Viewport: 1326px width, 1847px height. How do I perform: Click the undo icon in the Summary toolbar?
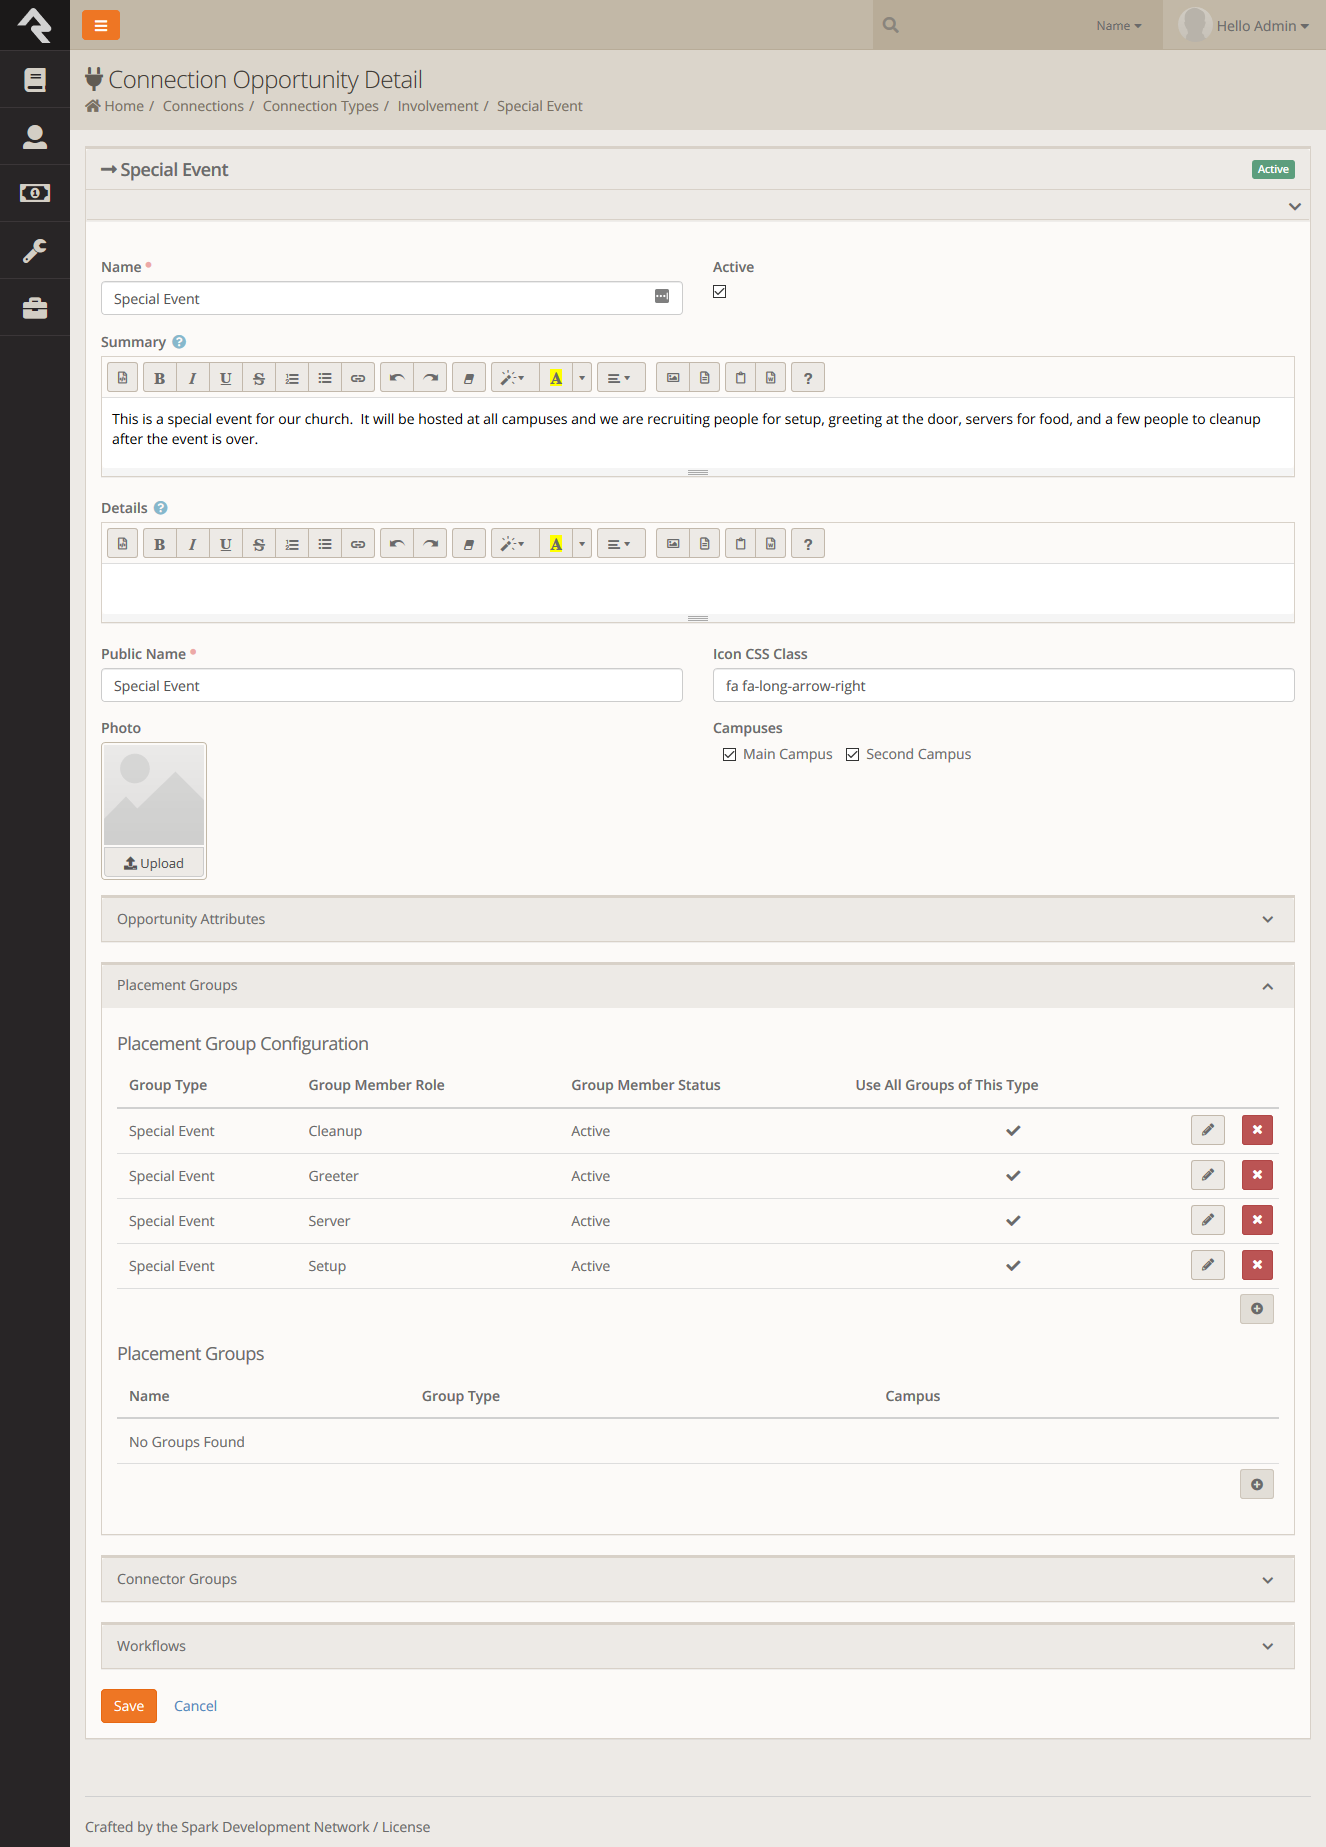coord(397,378)
